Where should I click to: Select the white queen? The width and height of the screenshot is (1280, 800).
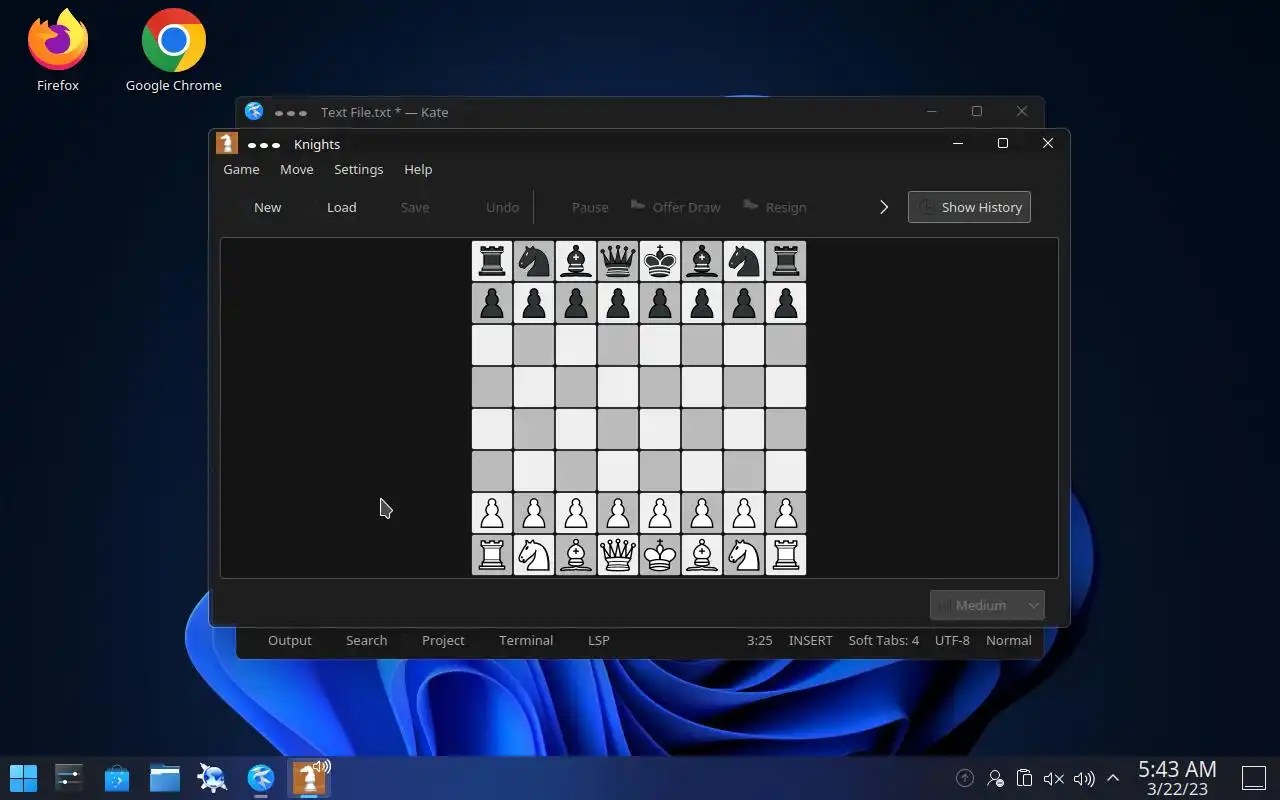(x=618, y=555)
